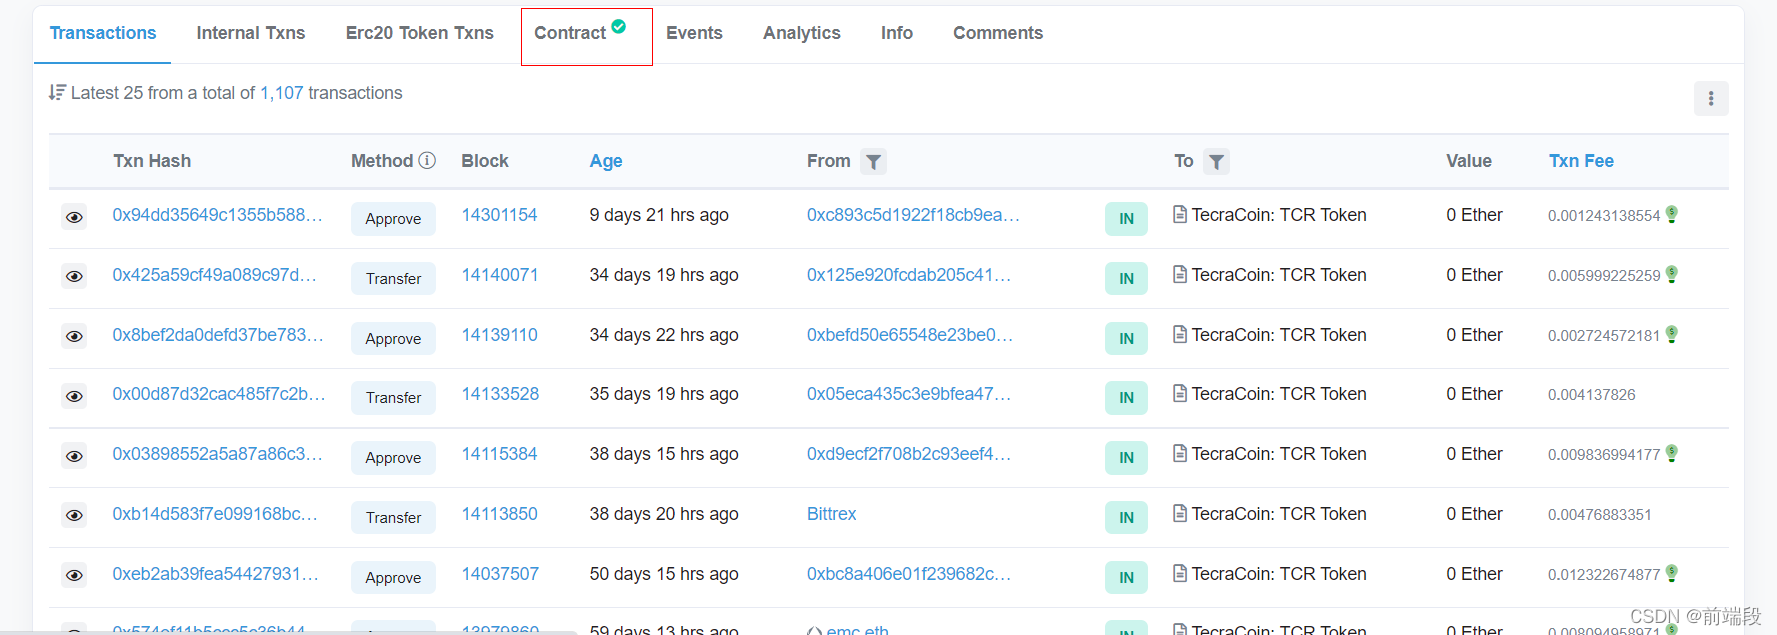The width and height of the screenshot is (1777, 635).
Task: Open block 14140071
Action: coord(500,275)
